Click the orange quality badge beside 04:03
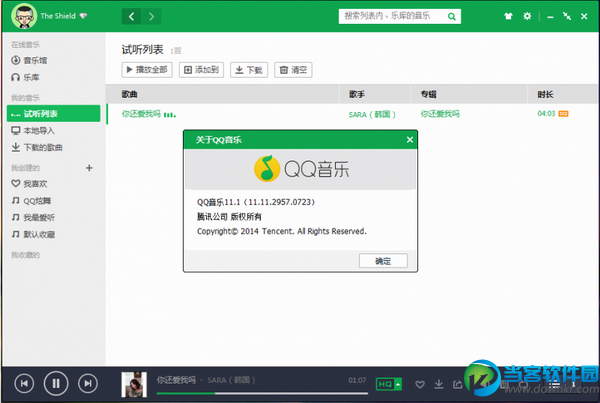 pyautogui.click(x=563, y=114)
